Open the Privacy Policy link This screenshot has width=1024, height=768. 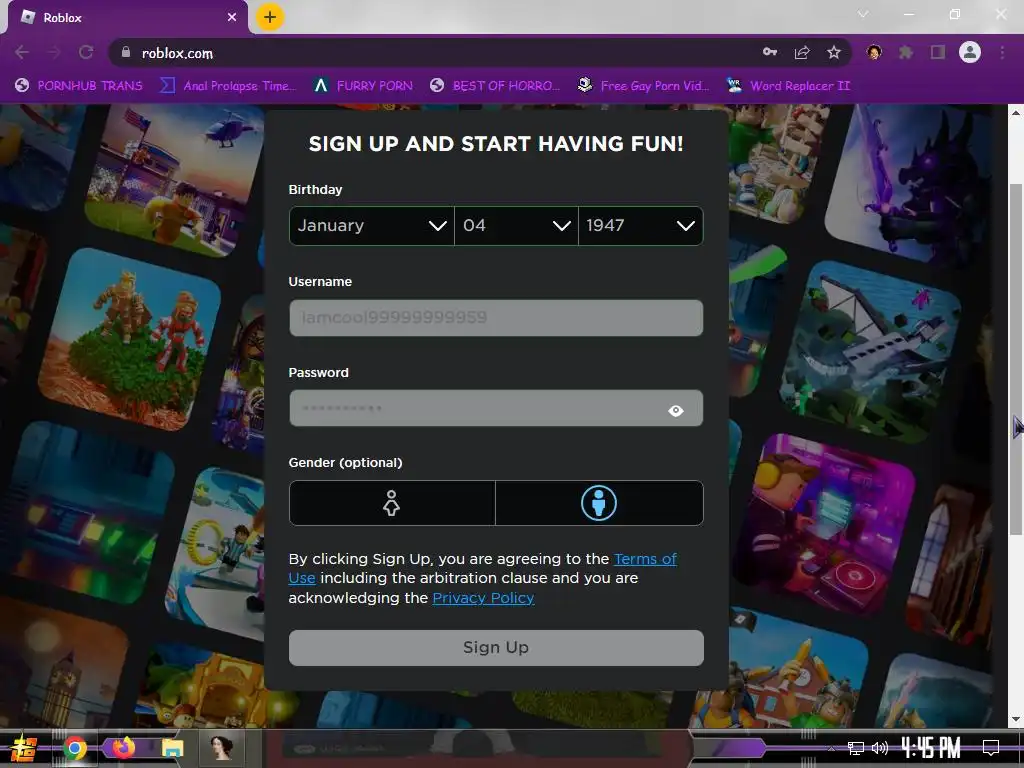483,598
